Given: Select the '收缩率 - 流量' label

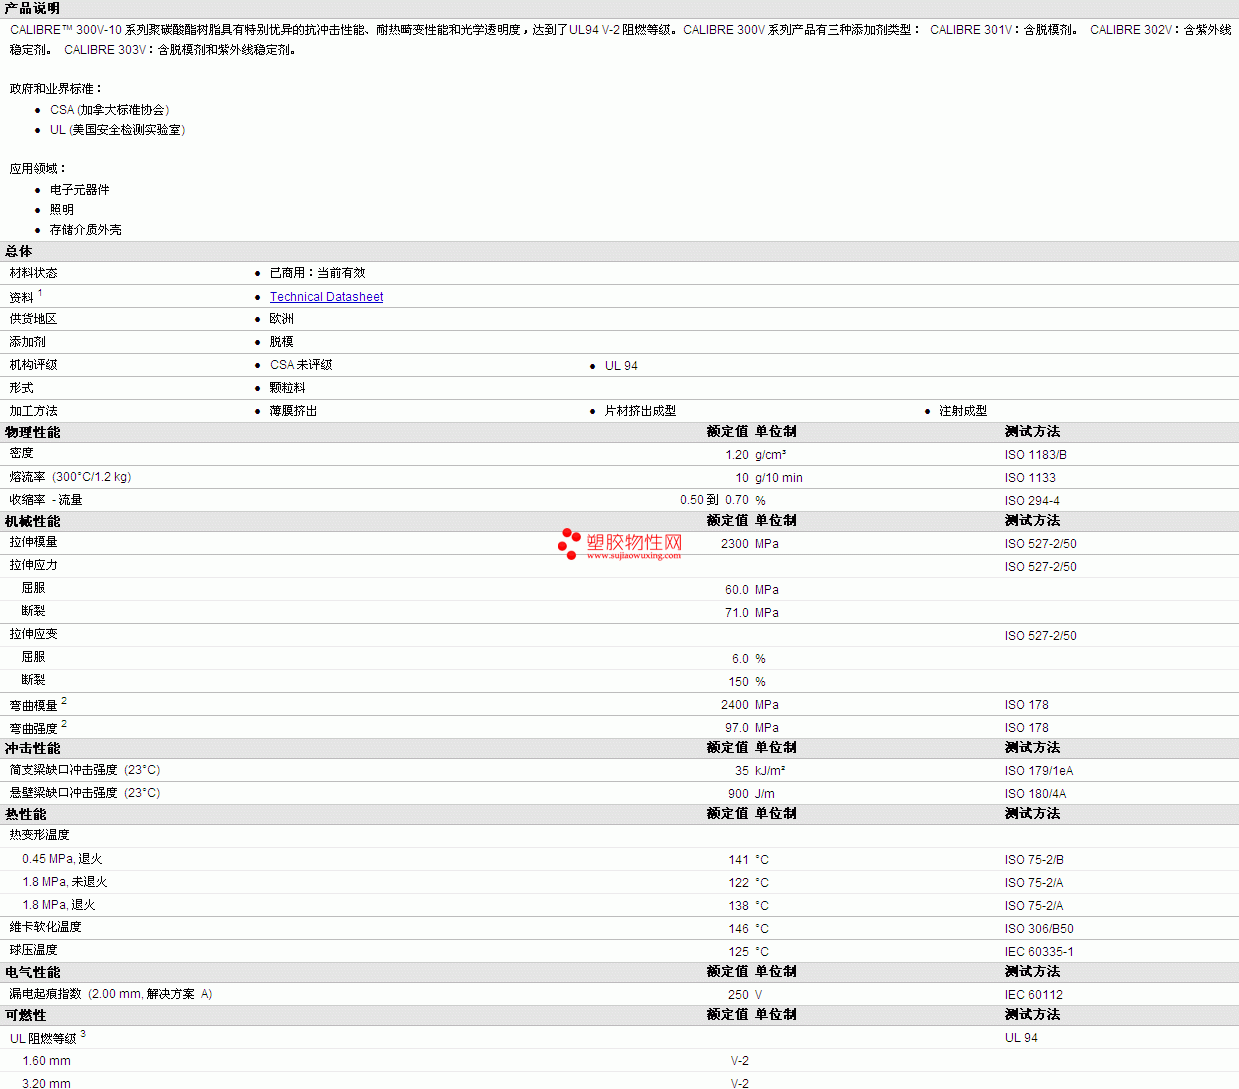Looking at the screenshot, I should pyautogui.click(x=46, y=500).
